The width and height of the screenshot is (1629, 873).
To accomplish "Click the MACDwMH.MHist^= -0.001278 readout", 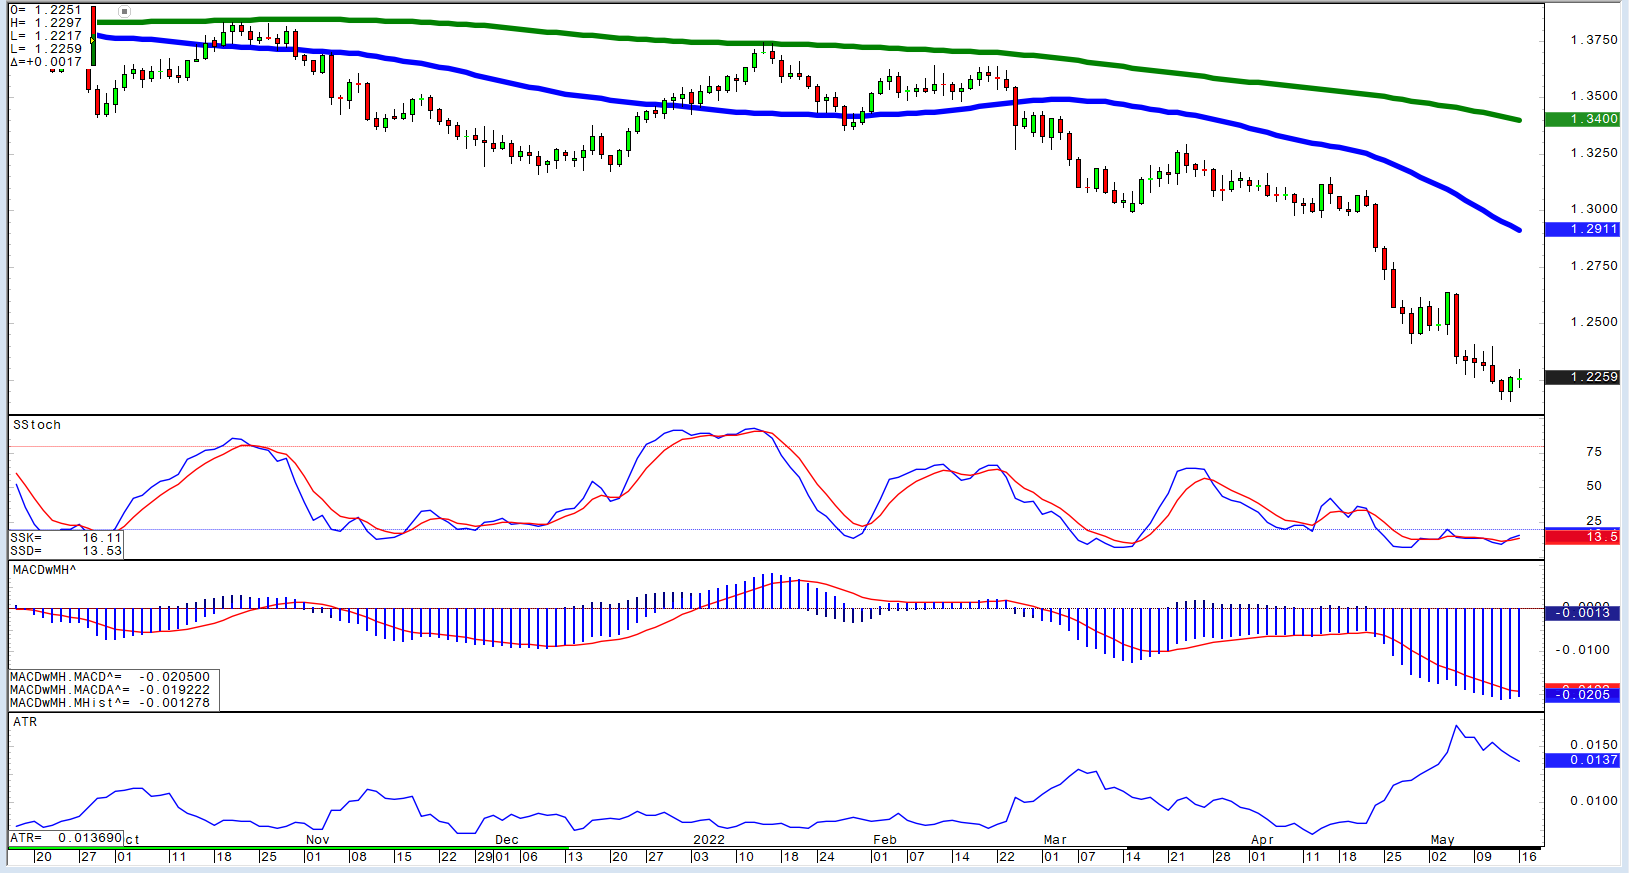I will tap(110, 703).
